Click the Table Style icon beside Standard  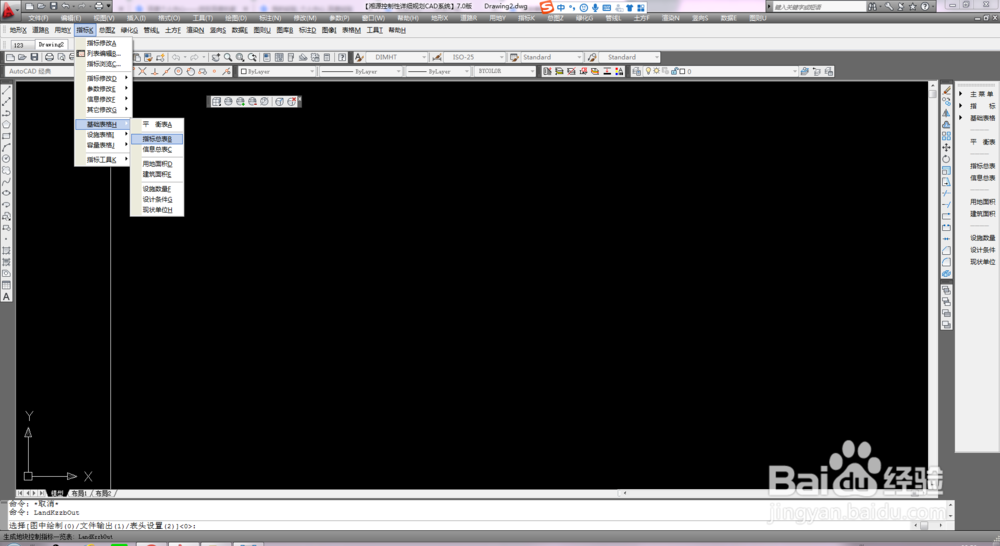[514, 57]
